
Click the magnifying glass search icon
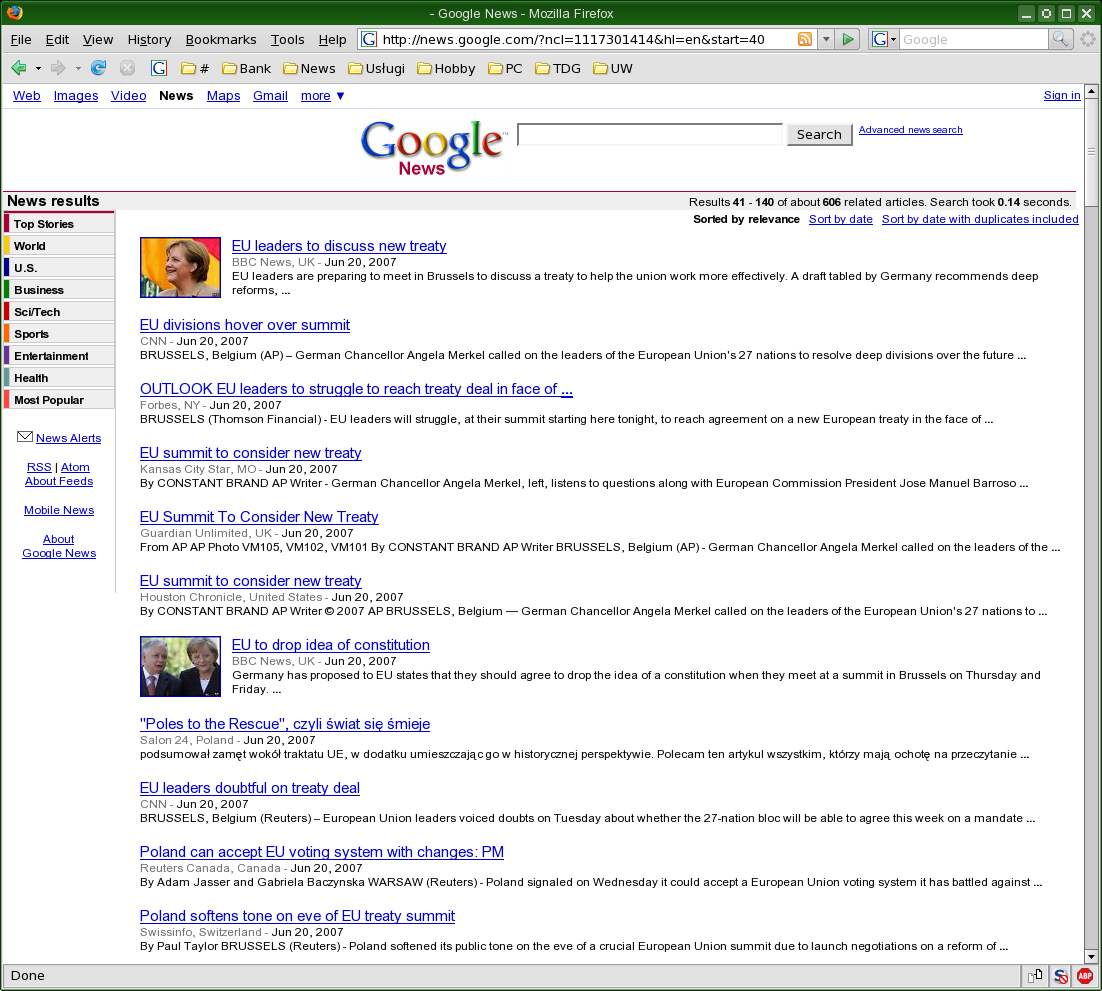point(1060,40)
